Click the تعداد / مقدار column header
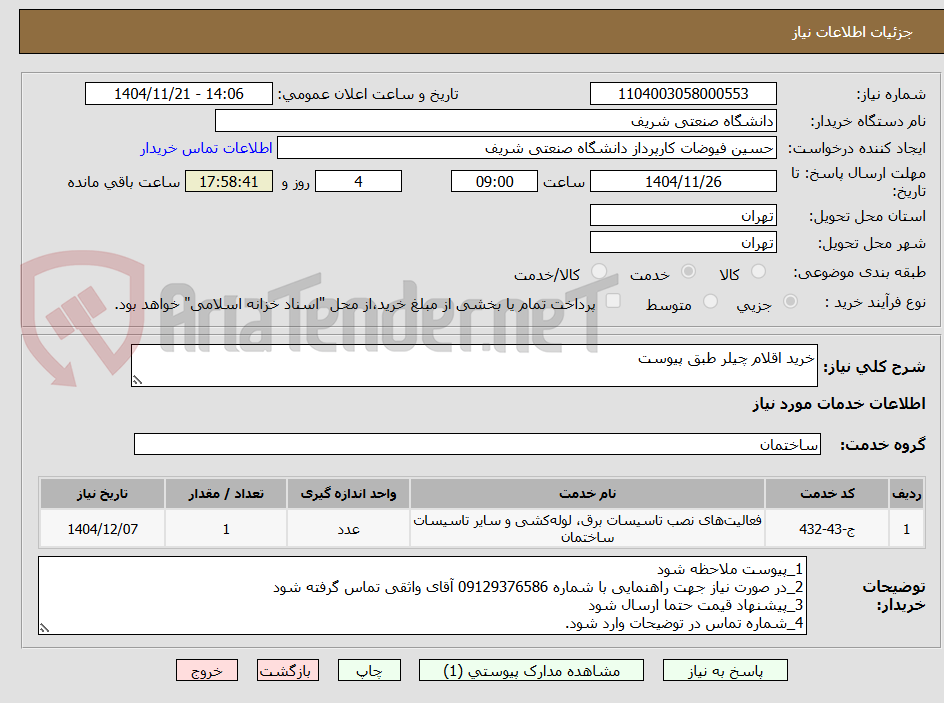This screenshot has width=944, height=703. click(x=226, y=494)
